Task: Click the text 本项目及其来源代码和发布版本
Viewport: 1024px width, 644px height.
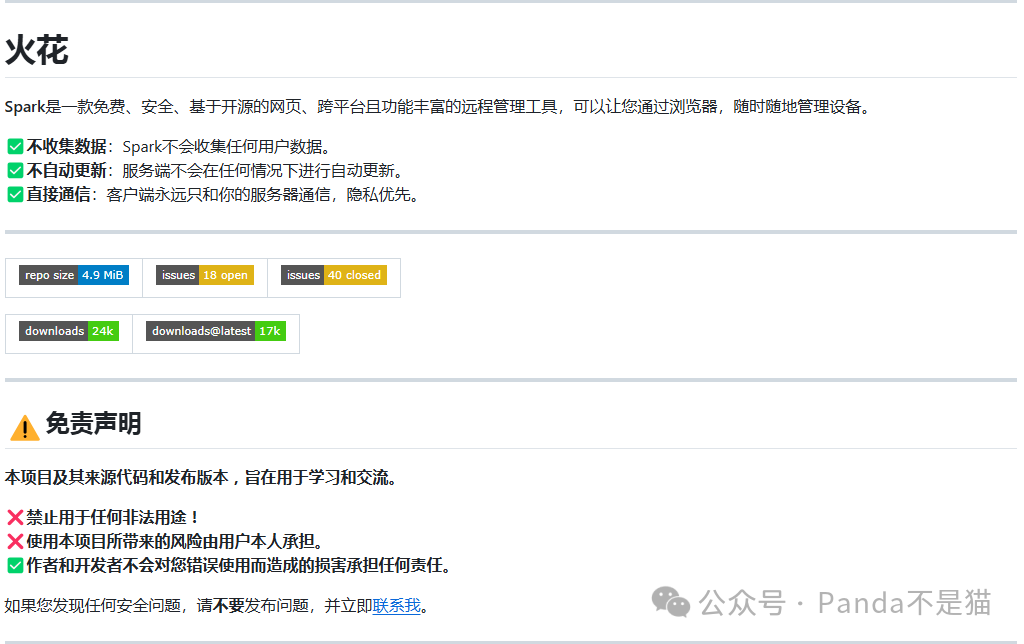Action: (116, 477)
